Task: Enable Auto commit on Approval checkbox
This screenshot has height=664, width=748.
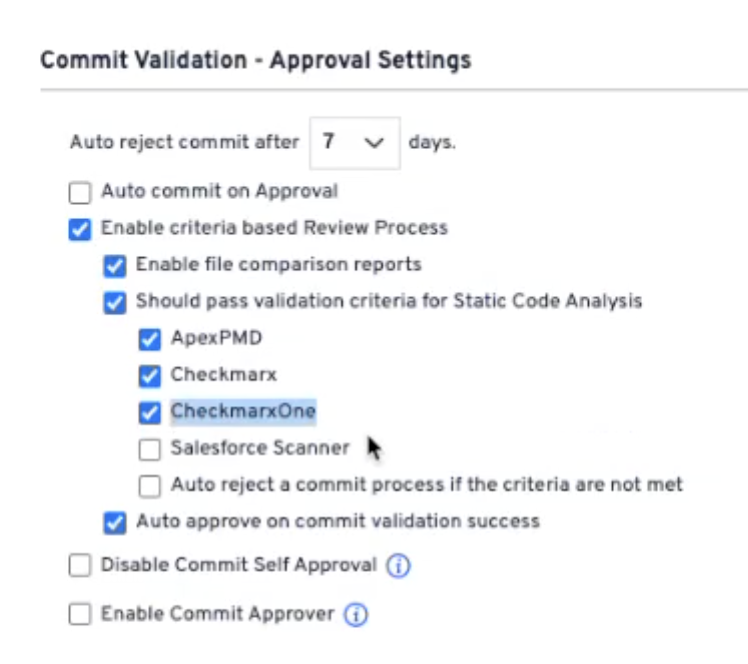Action: [x=80, y=192]
